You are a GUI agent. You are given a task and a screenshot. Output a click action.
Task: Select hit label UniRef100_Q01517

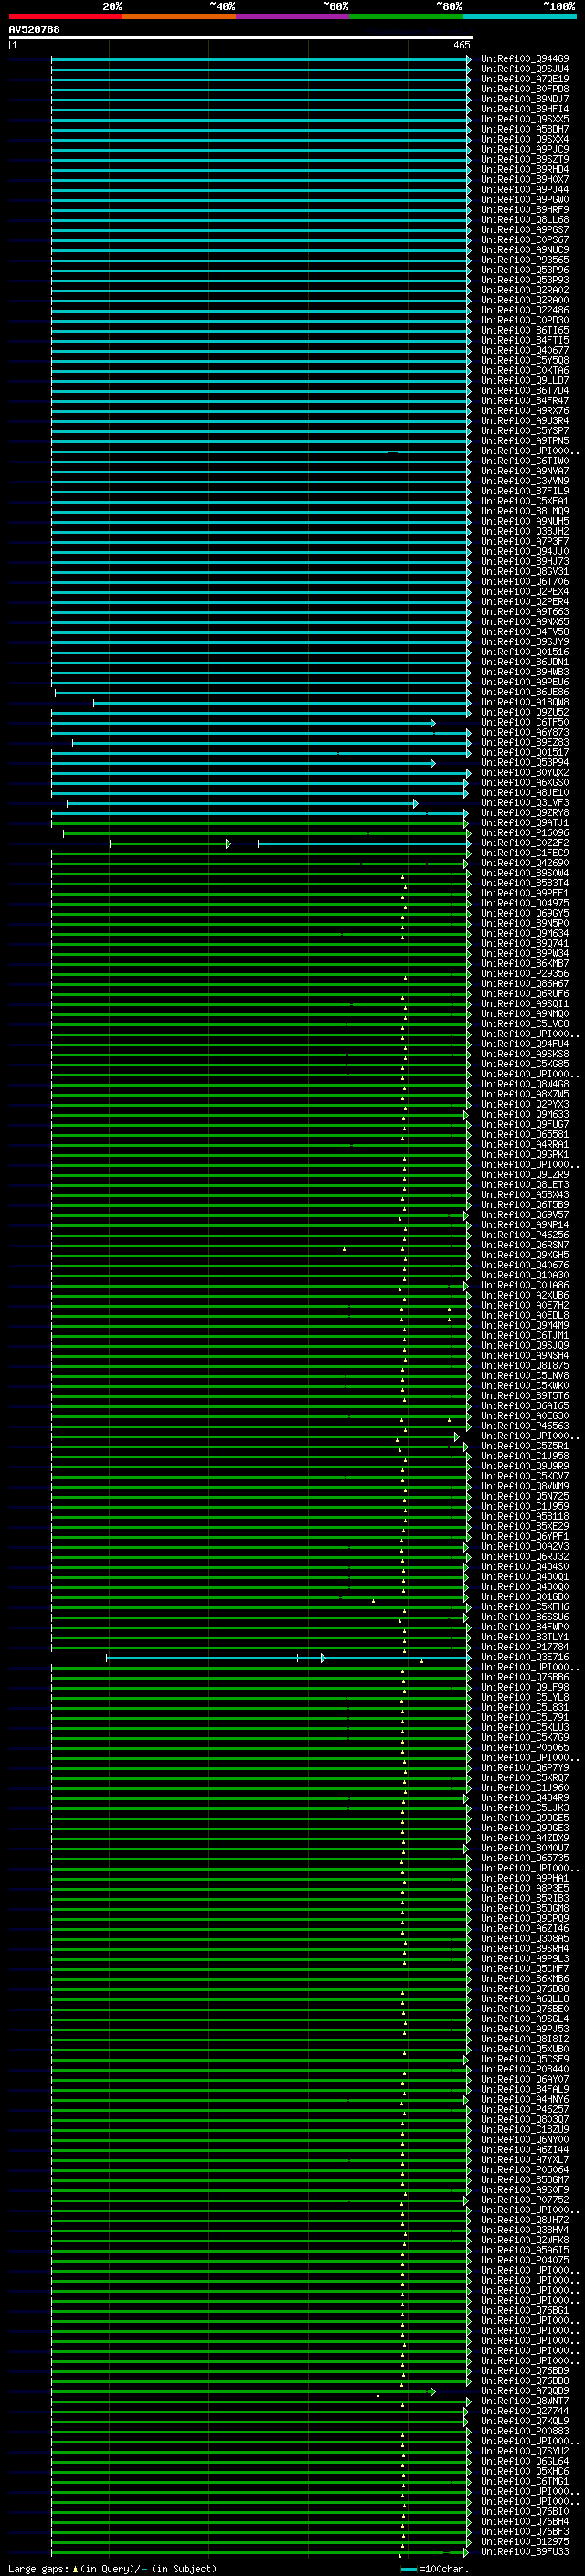525,753
